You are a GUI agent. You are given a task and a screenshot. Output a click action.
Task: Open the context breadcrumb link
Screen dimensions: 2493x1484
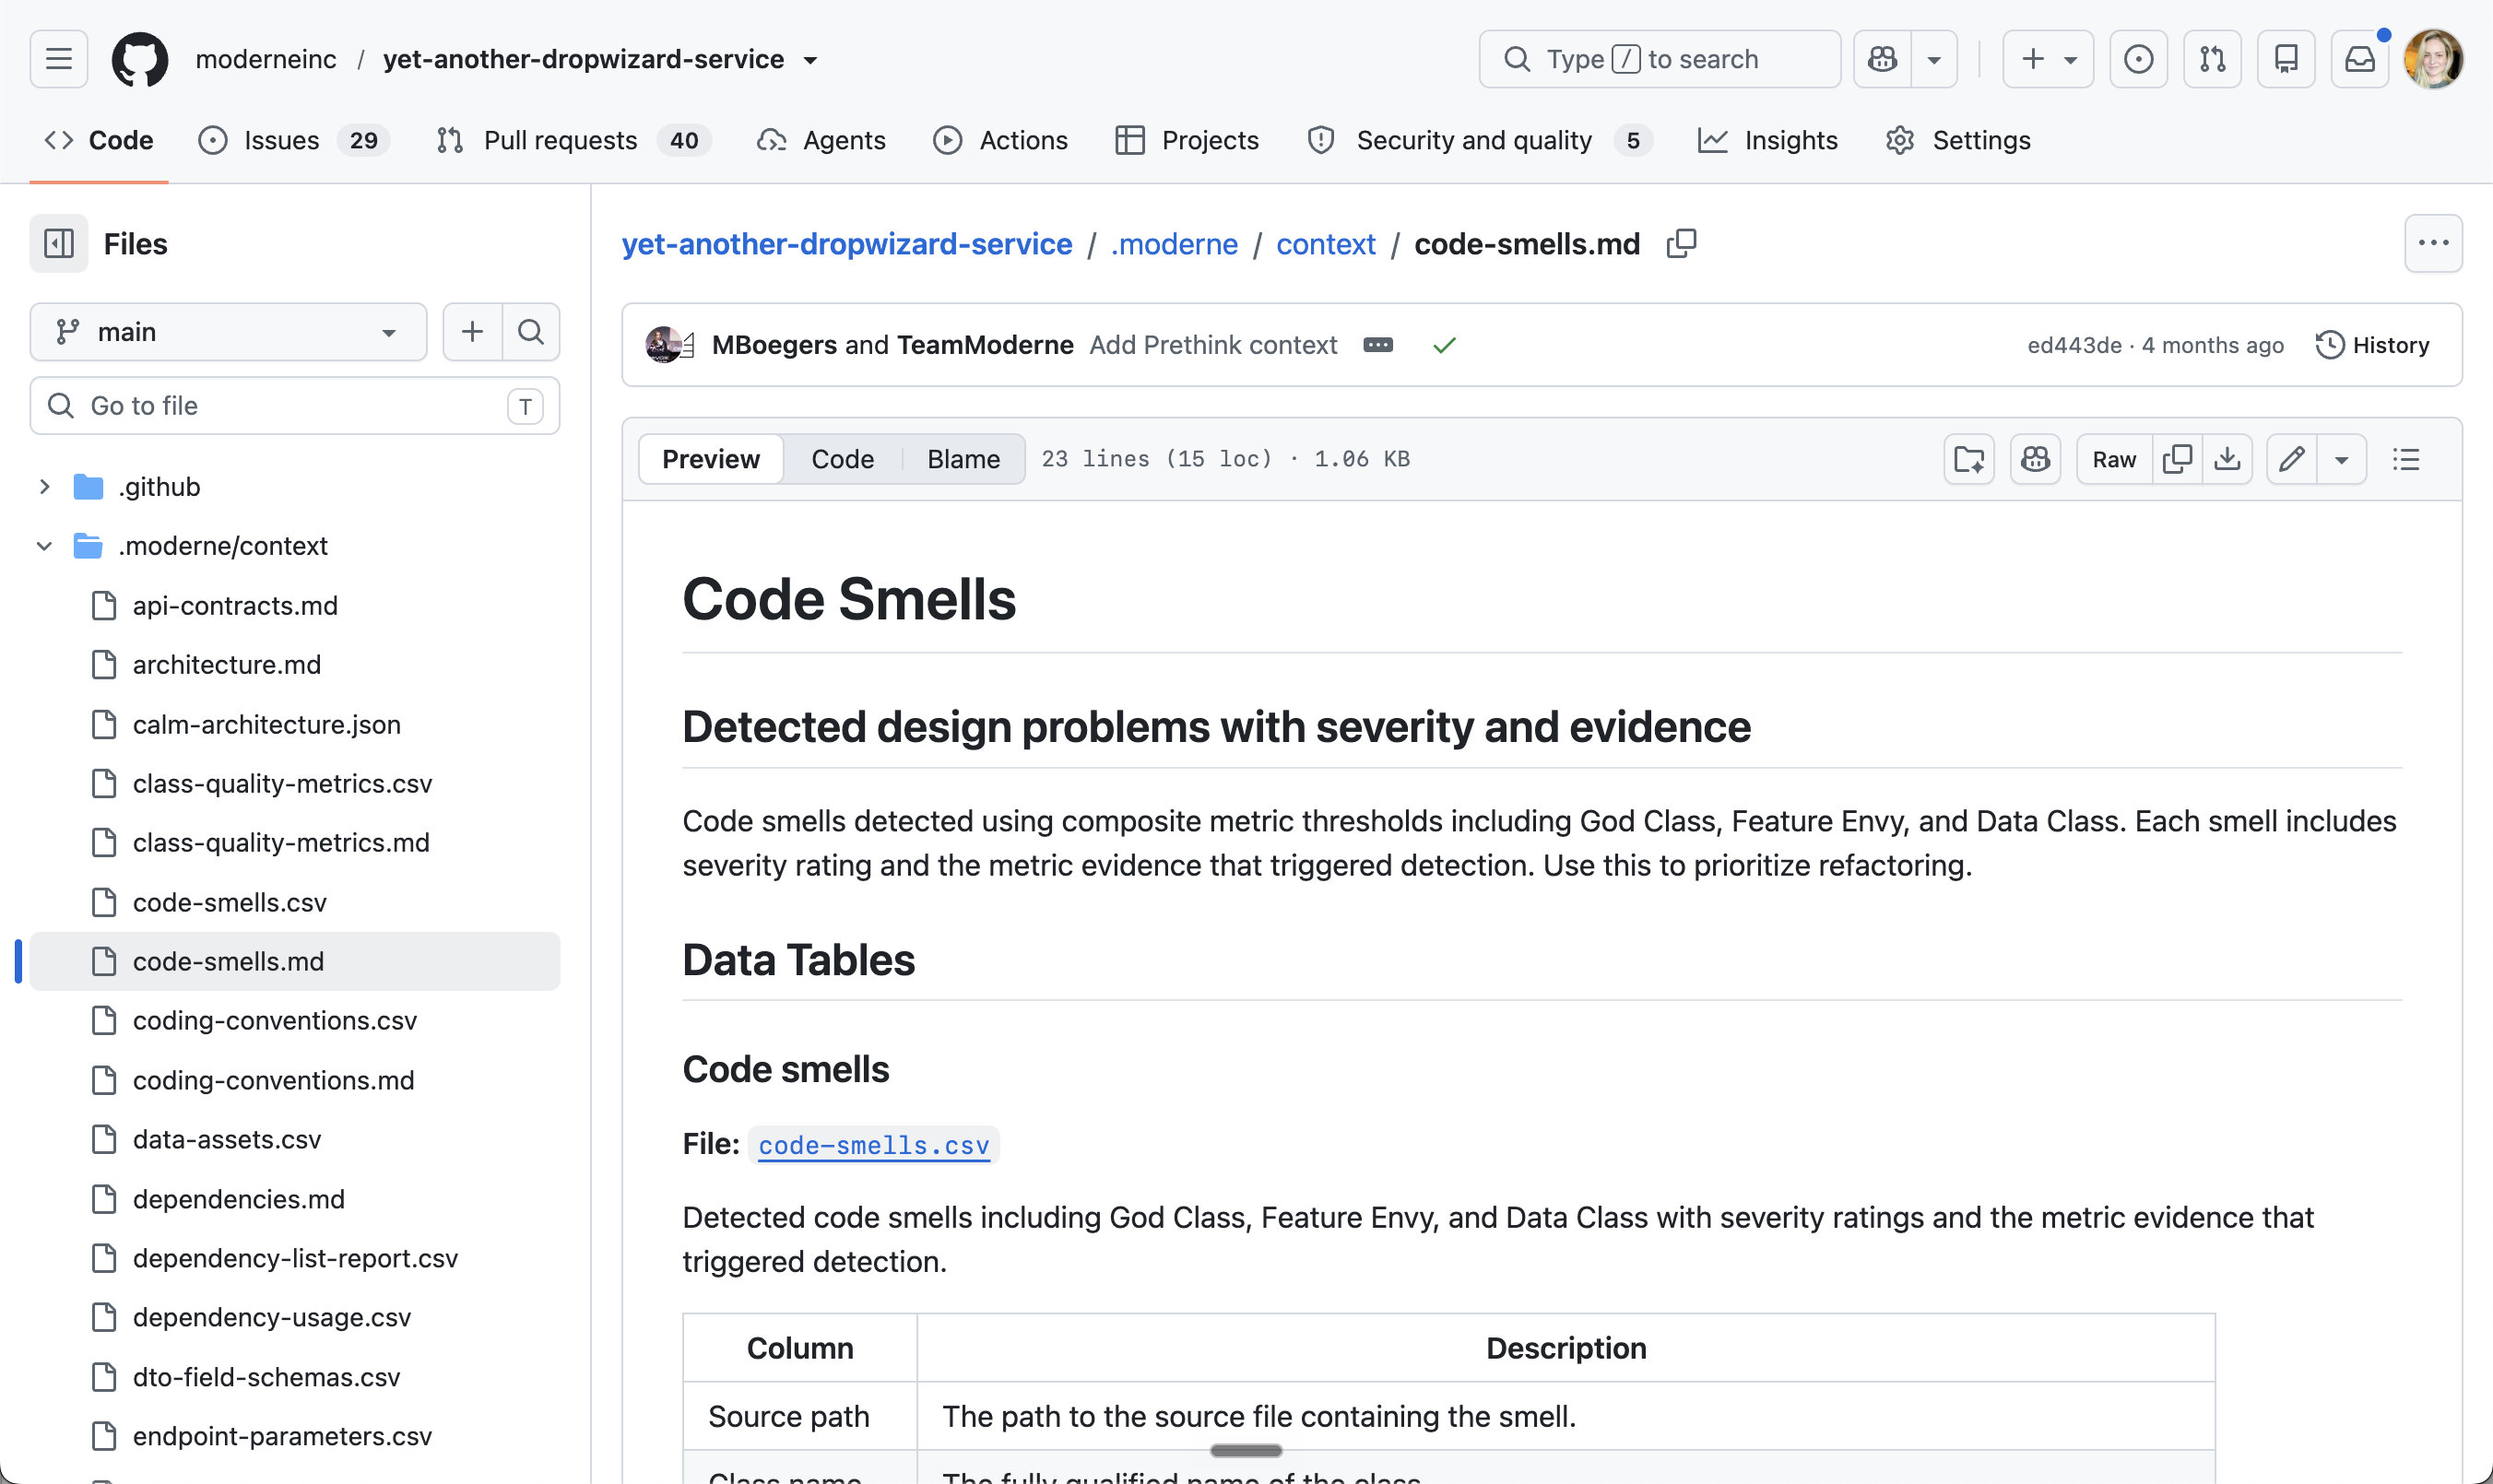(x=1325, y=243)
